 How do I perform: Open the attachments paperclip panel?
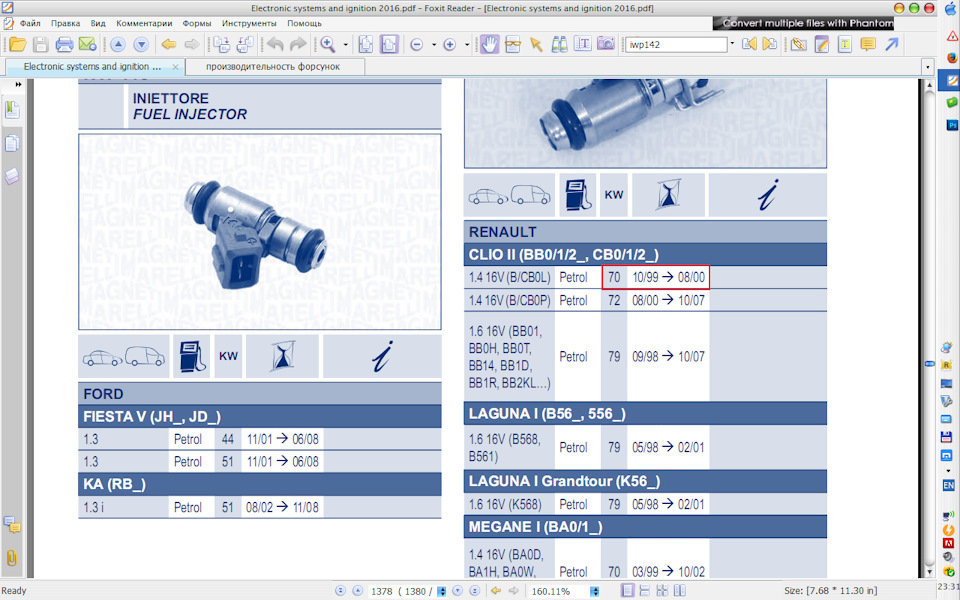click(12, 557)
